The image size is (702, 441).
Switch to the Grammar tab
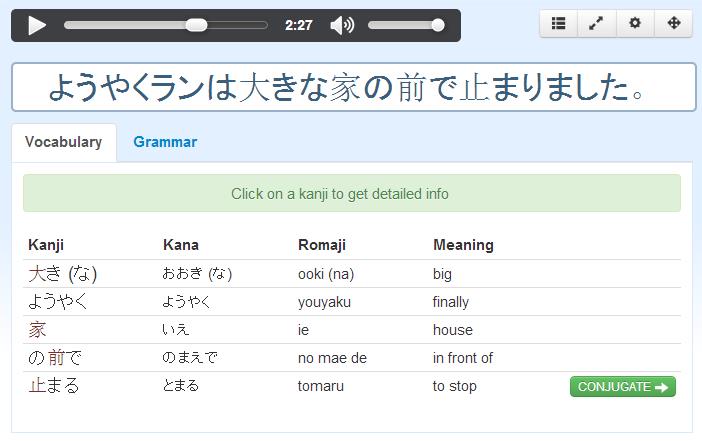point(165,142)
